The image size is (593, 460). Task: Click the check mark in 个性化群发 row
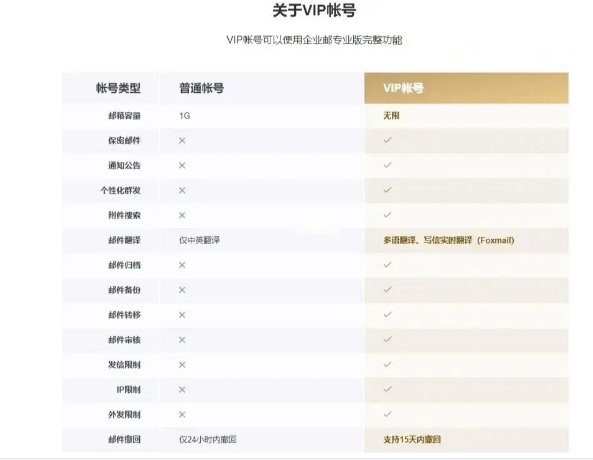pyautogui.click(x=387, y=190)
